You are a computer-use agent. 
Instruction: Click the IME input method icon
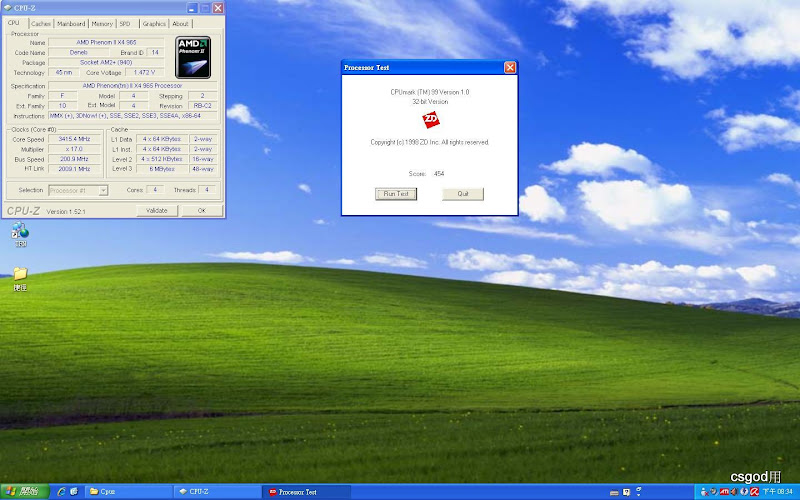pos(627,492)
